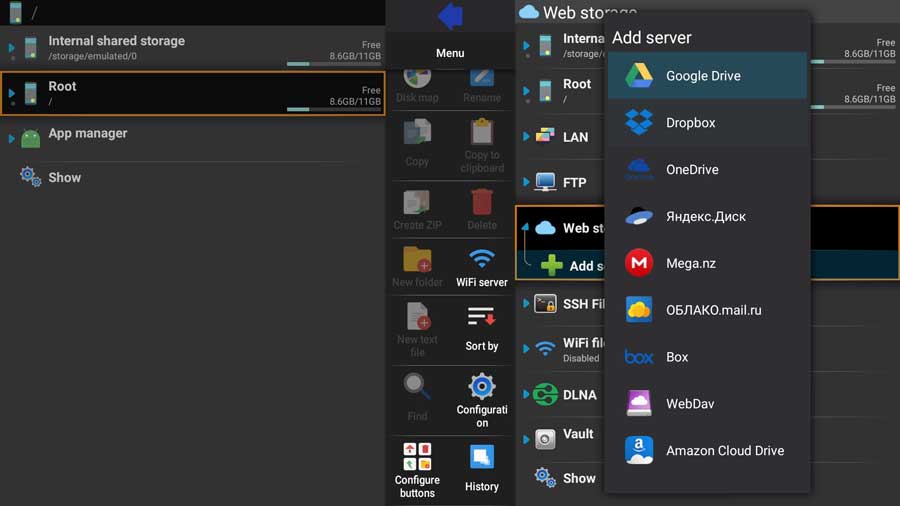Click left Internal shared storage usage bar
Screen dimensions: 900x506
click(x=333, y=64)
